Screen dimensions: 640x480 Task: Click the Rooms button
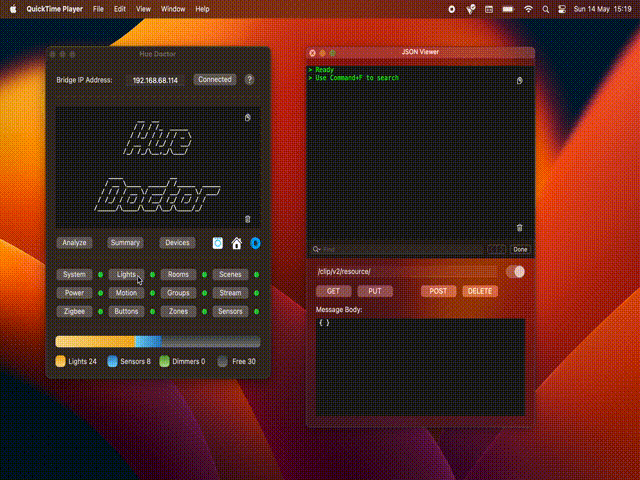click(178, 274)
